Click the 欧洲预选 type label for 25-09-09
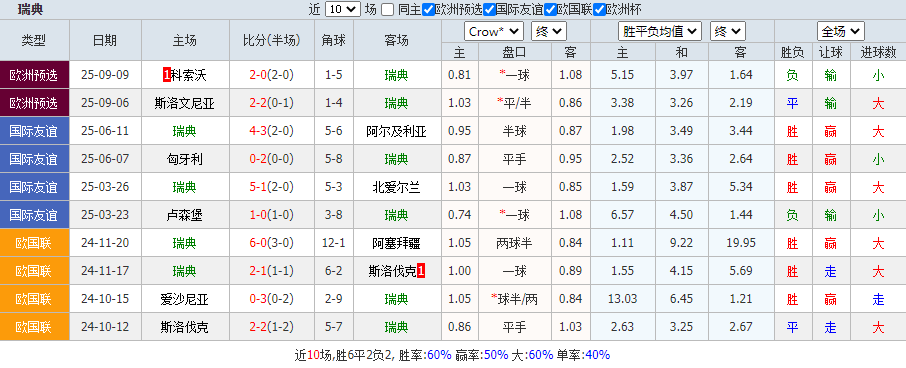 coord(34,75)
